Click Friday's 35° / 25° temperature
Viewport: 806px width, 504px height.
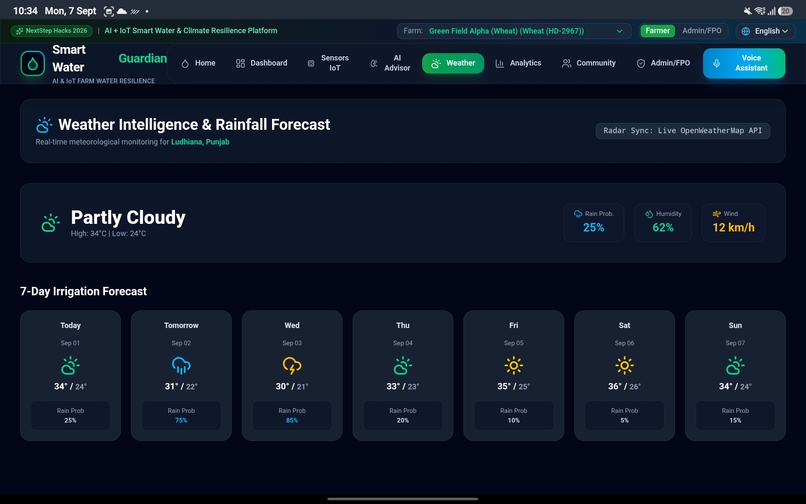514,386
